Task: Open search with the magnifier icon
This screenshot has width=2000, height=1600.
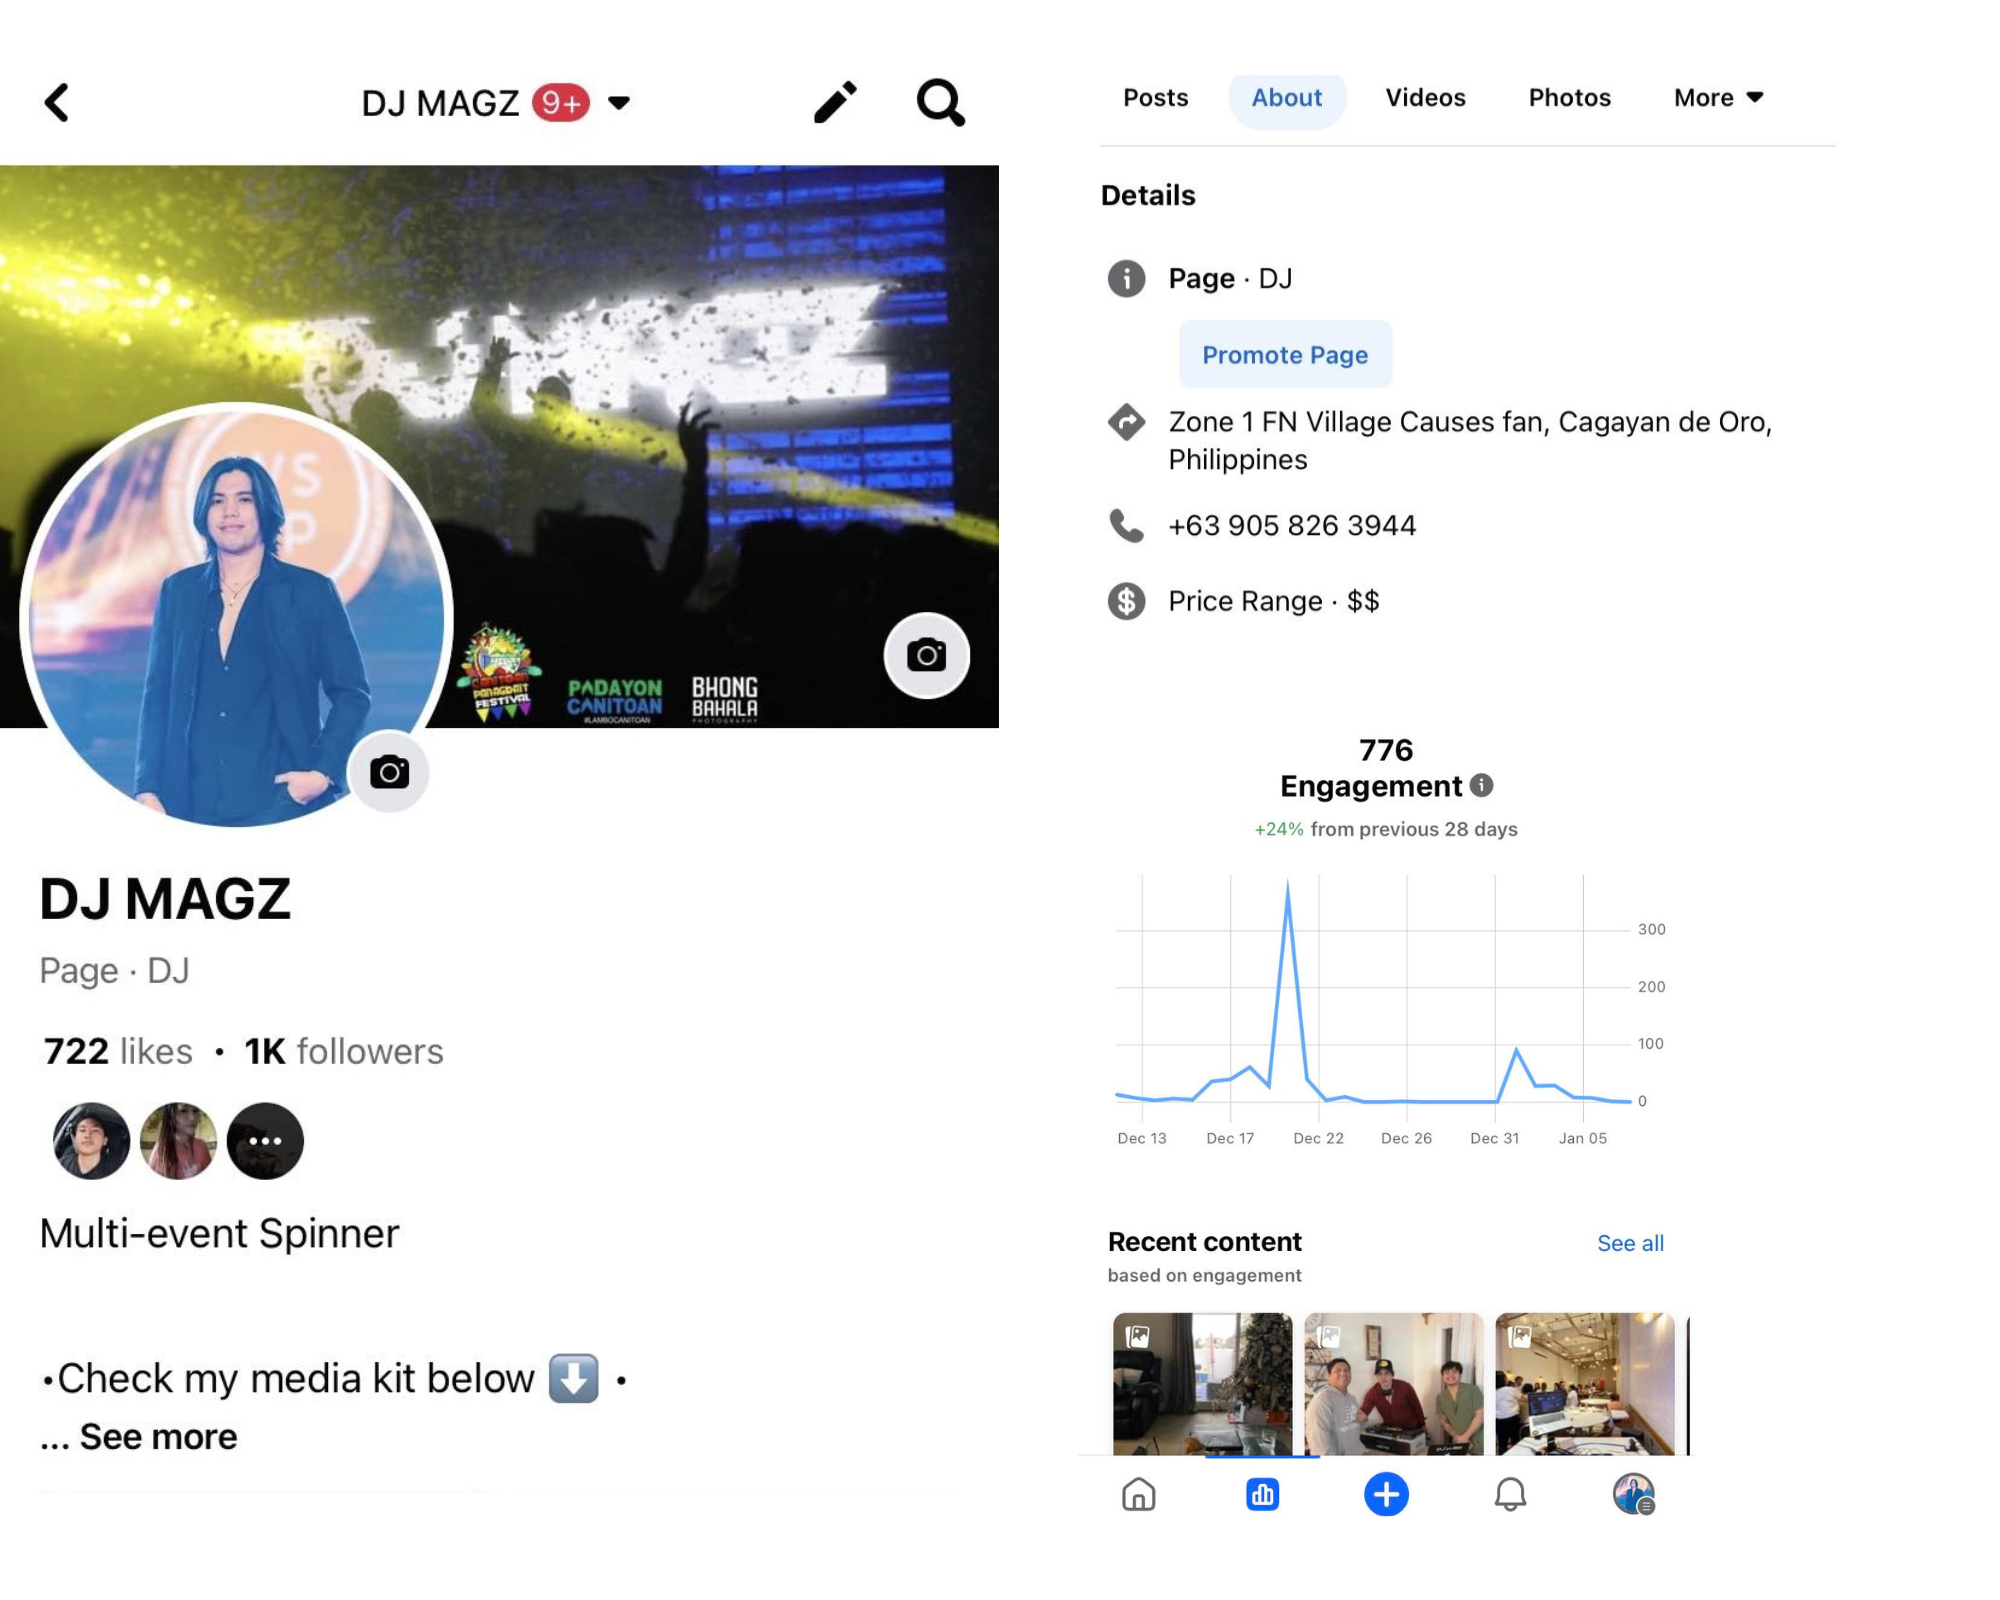Action: pos(940,102)
